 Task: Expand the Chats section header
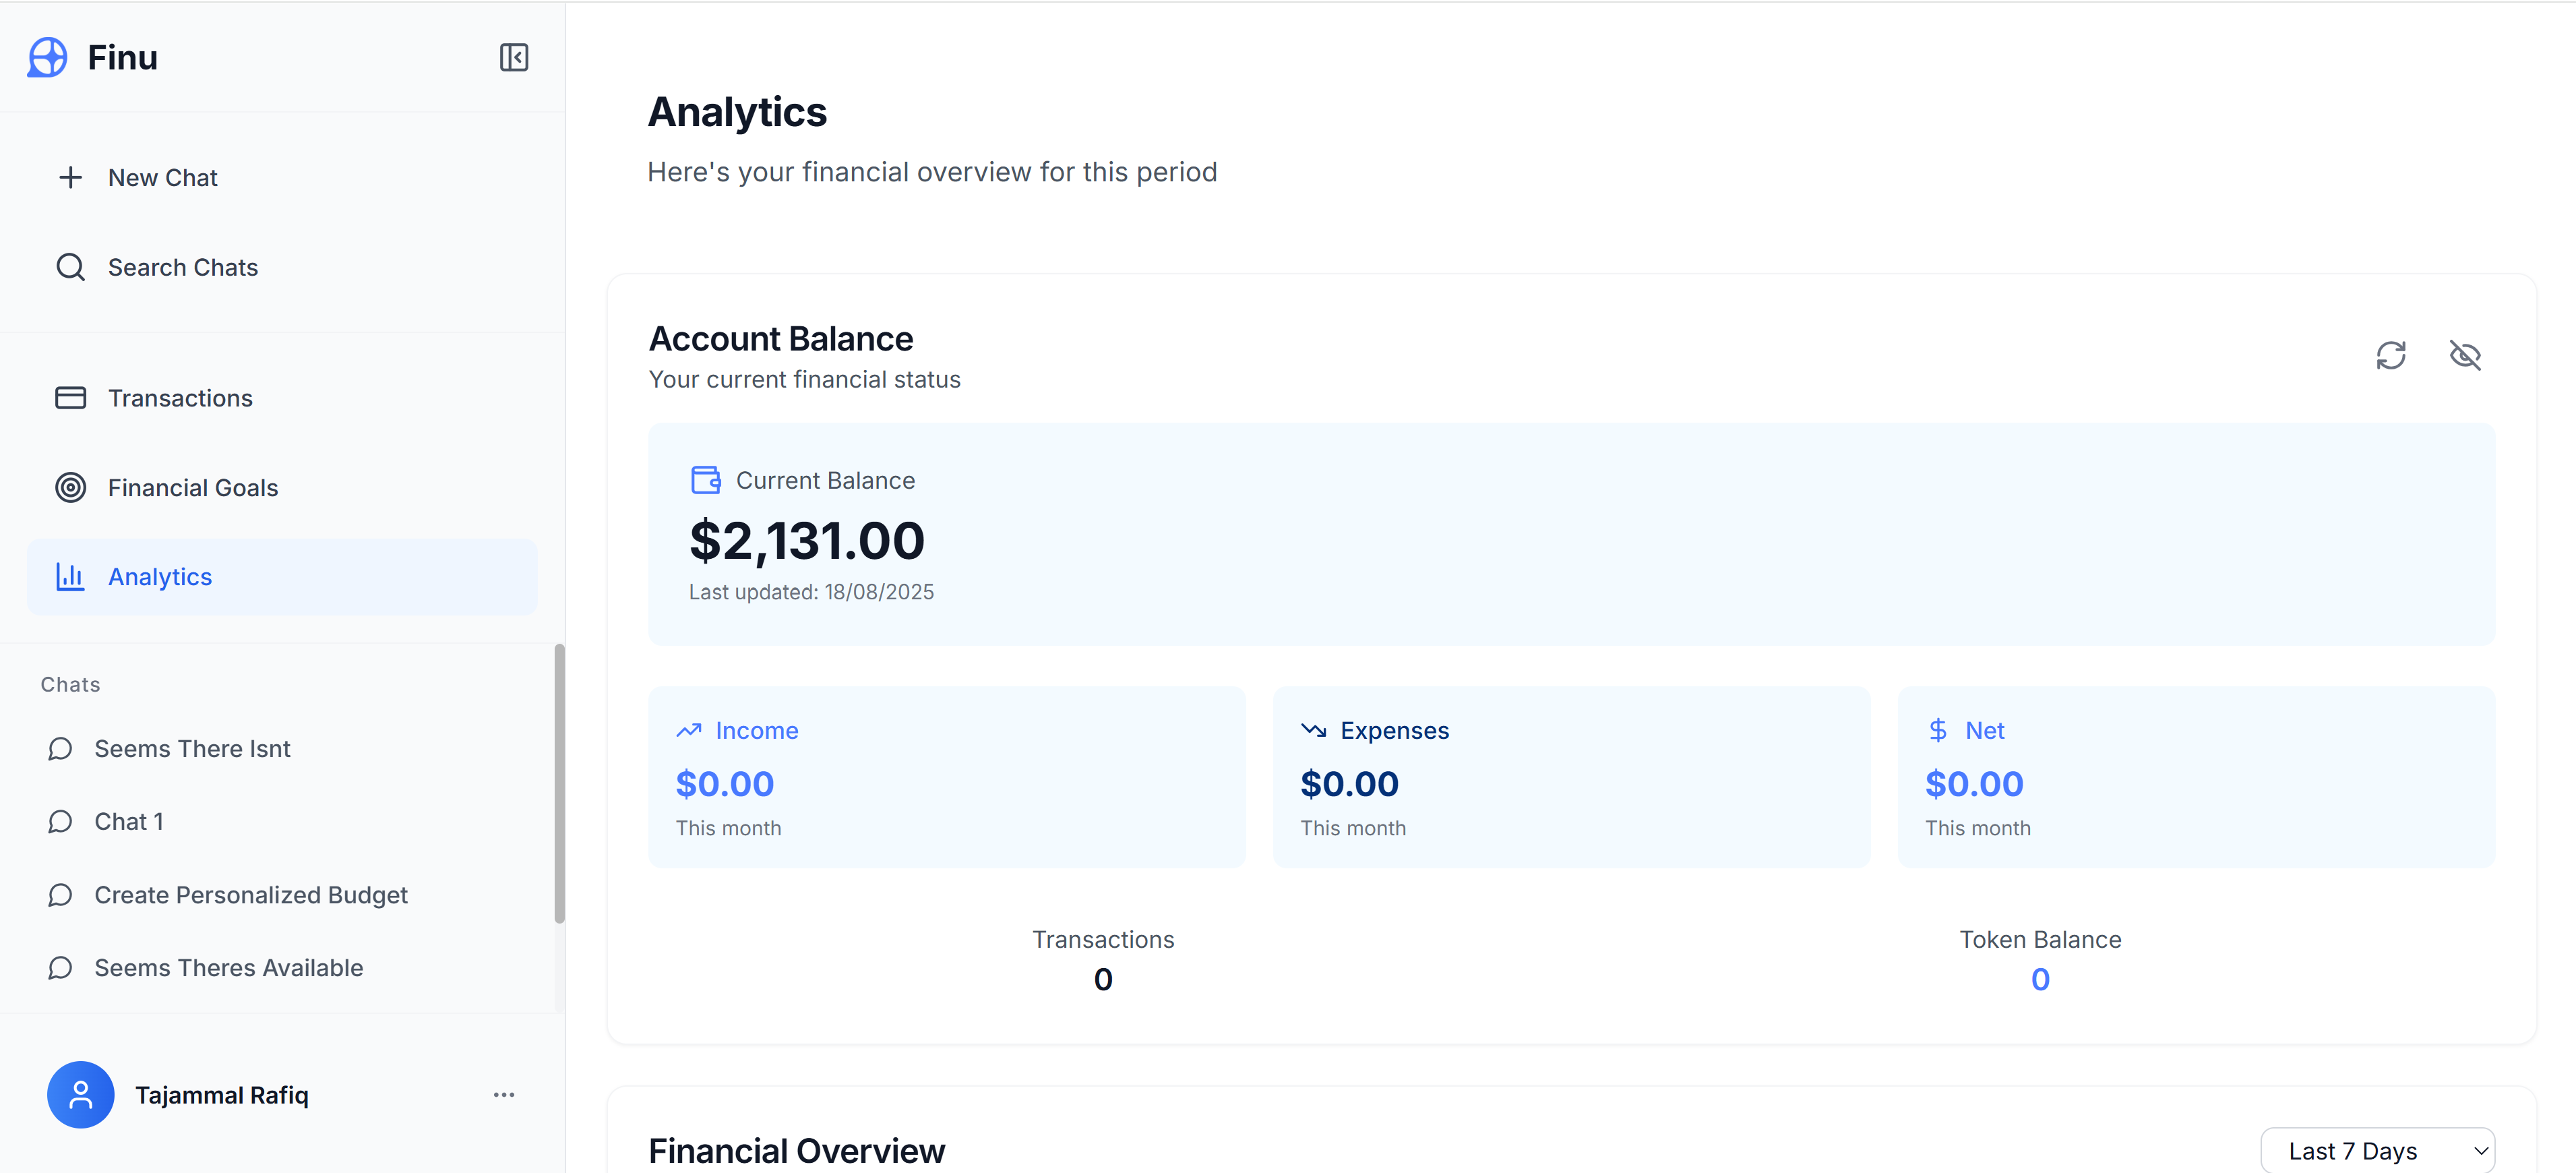coord(70,684)
